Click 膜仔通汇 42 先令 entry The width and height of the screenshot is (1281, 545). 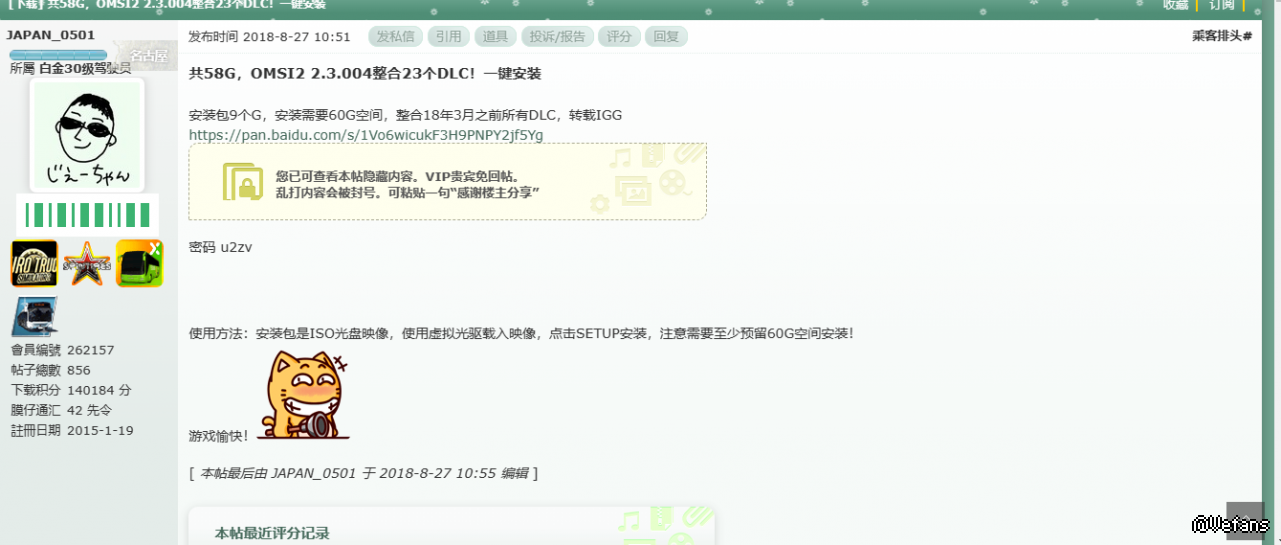[x=62, y=410]
